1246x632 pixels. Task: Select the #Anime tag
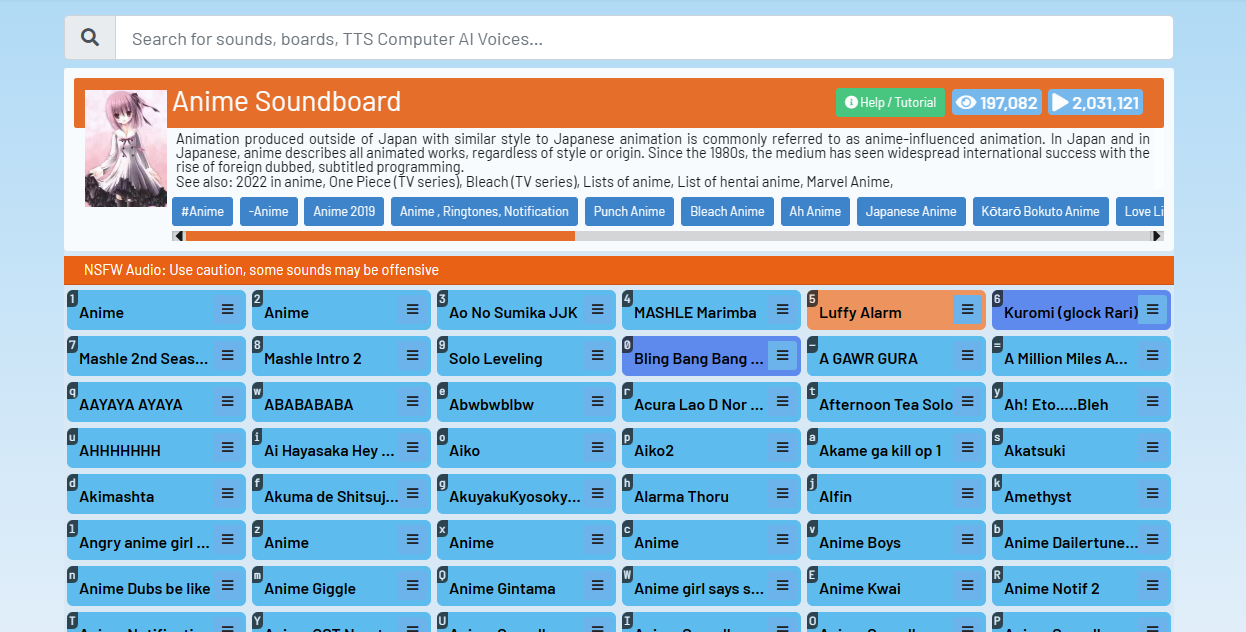point(202,212)
